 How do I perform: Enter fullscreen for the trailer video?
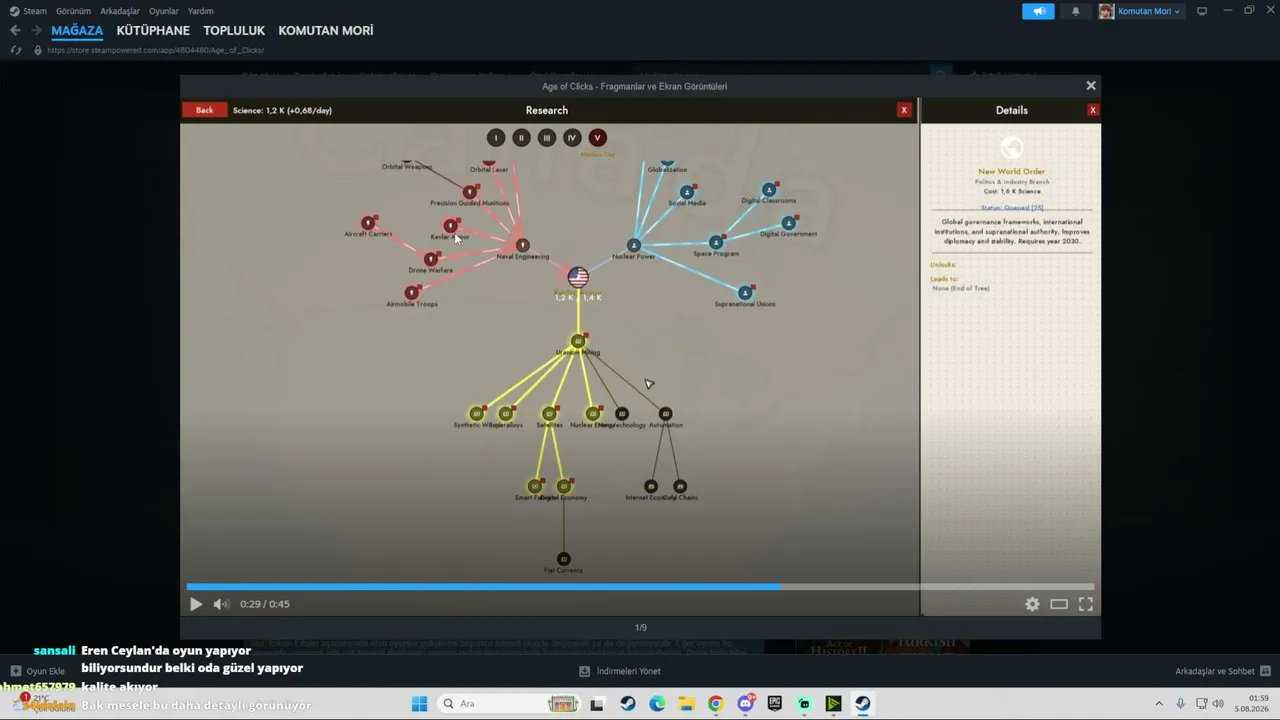click(1086, 604)
